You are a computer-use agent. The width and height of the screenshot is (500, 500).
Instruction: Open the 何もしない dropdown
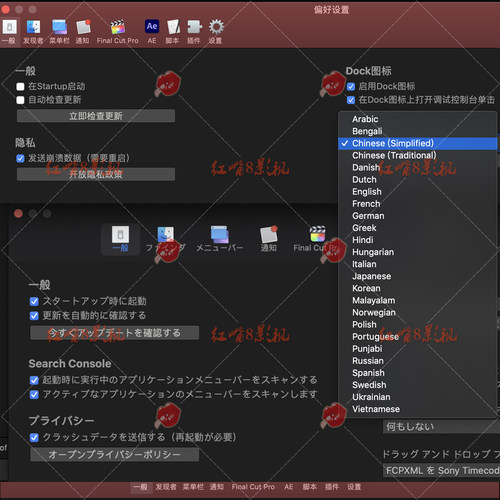click(x=441, y=427)
